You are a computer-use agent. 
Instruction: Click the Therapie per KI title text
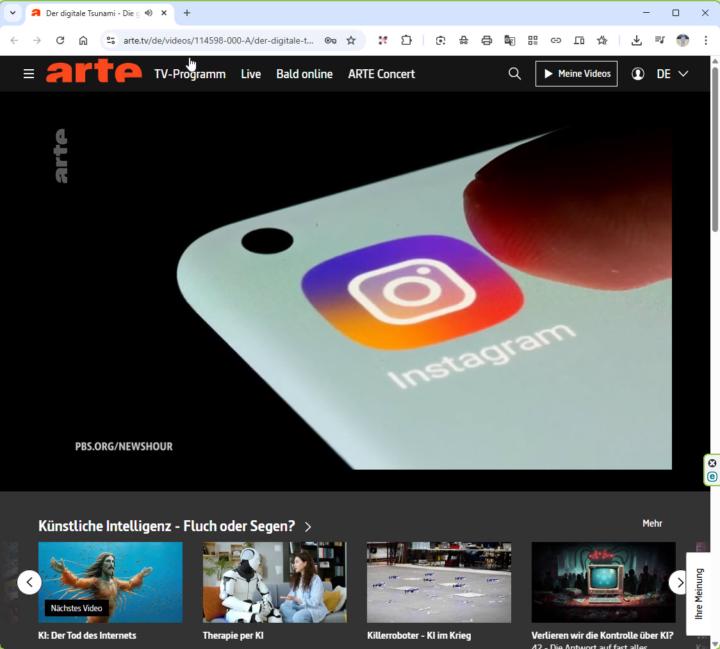click(233, 636)
